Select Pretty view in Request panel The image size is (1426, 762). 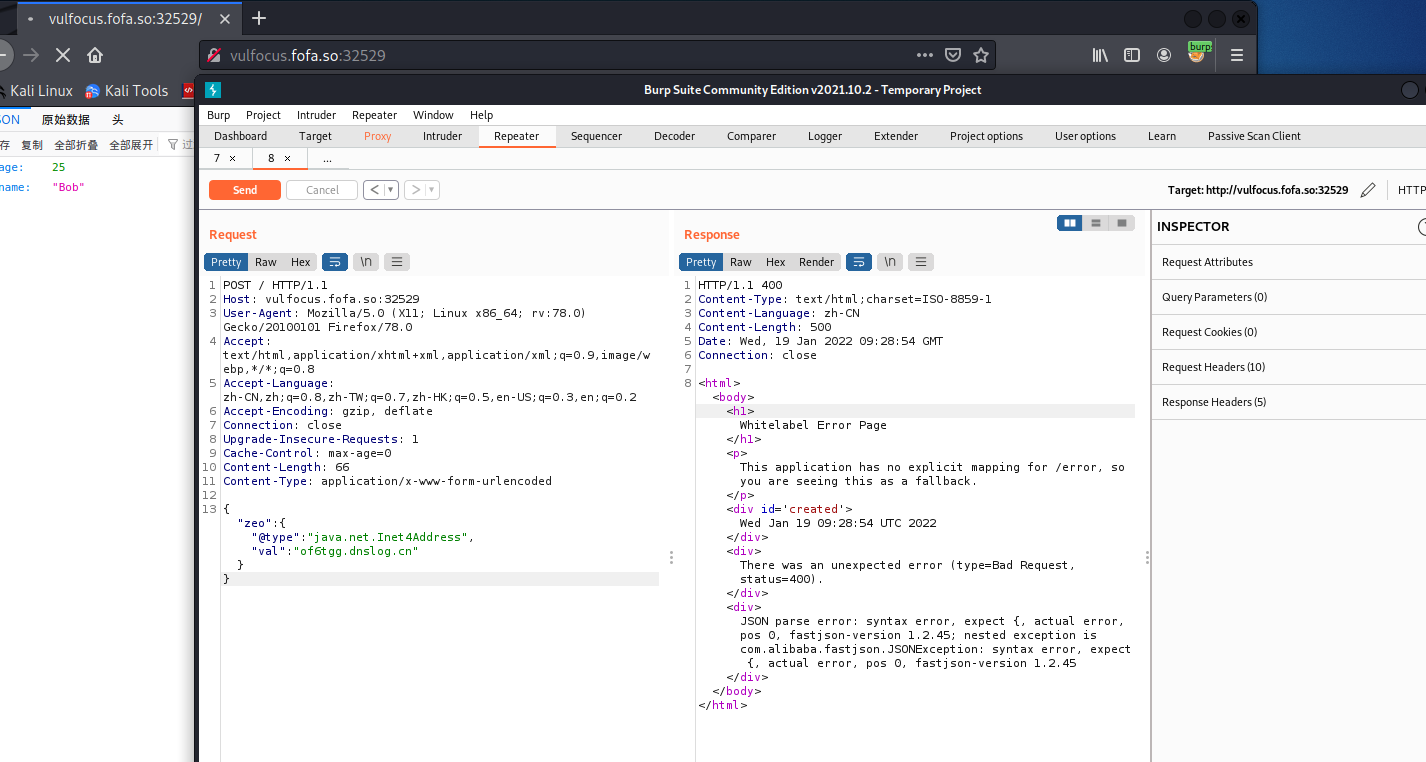pyautogui.click(x=226, y=262)
